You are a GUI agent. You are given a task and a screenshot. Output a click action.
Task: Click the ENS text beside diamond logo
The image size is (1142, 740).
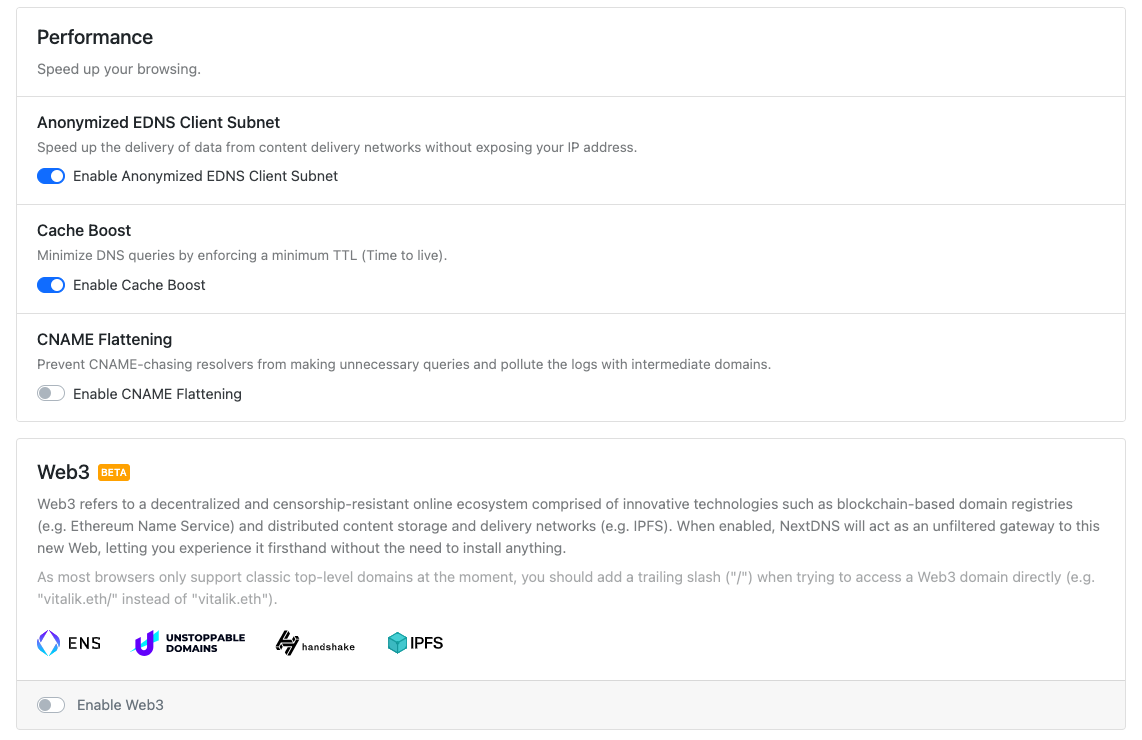[84, 643]
